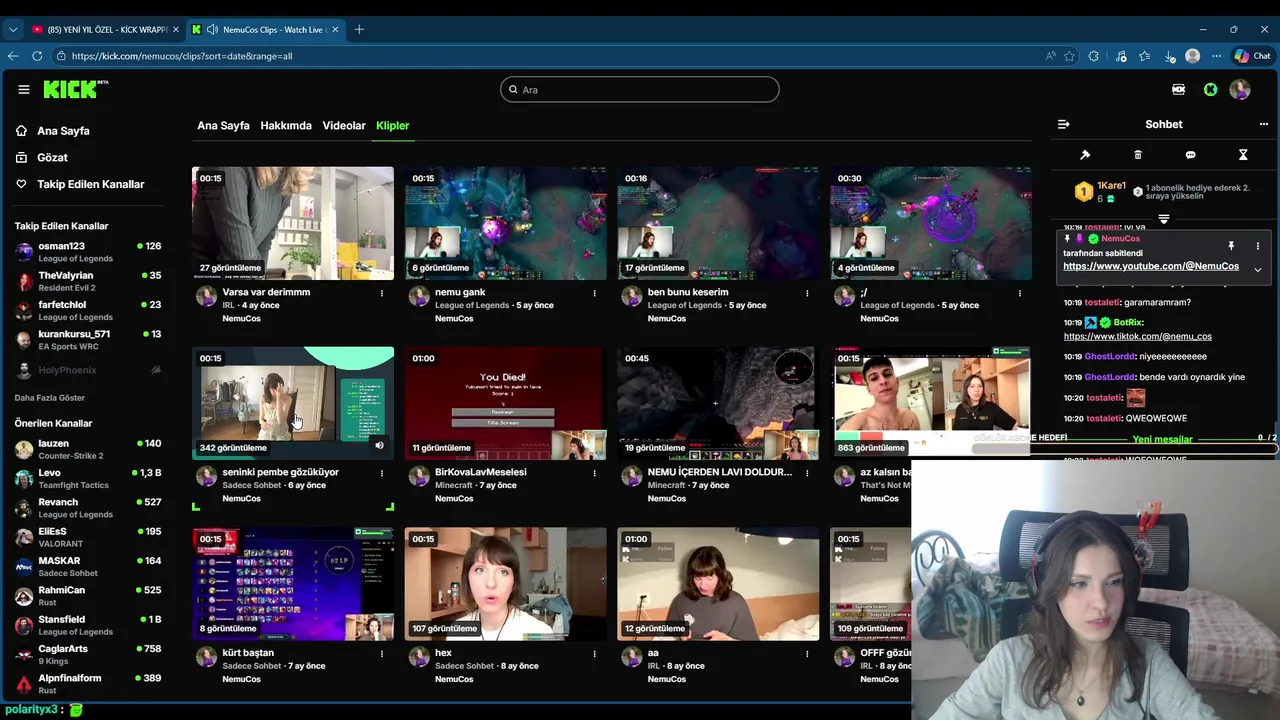Open kurankursu_571 channel
The width and height of the screenshot is (1280, 720).
click(88, 339)
